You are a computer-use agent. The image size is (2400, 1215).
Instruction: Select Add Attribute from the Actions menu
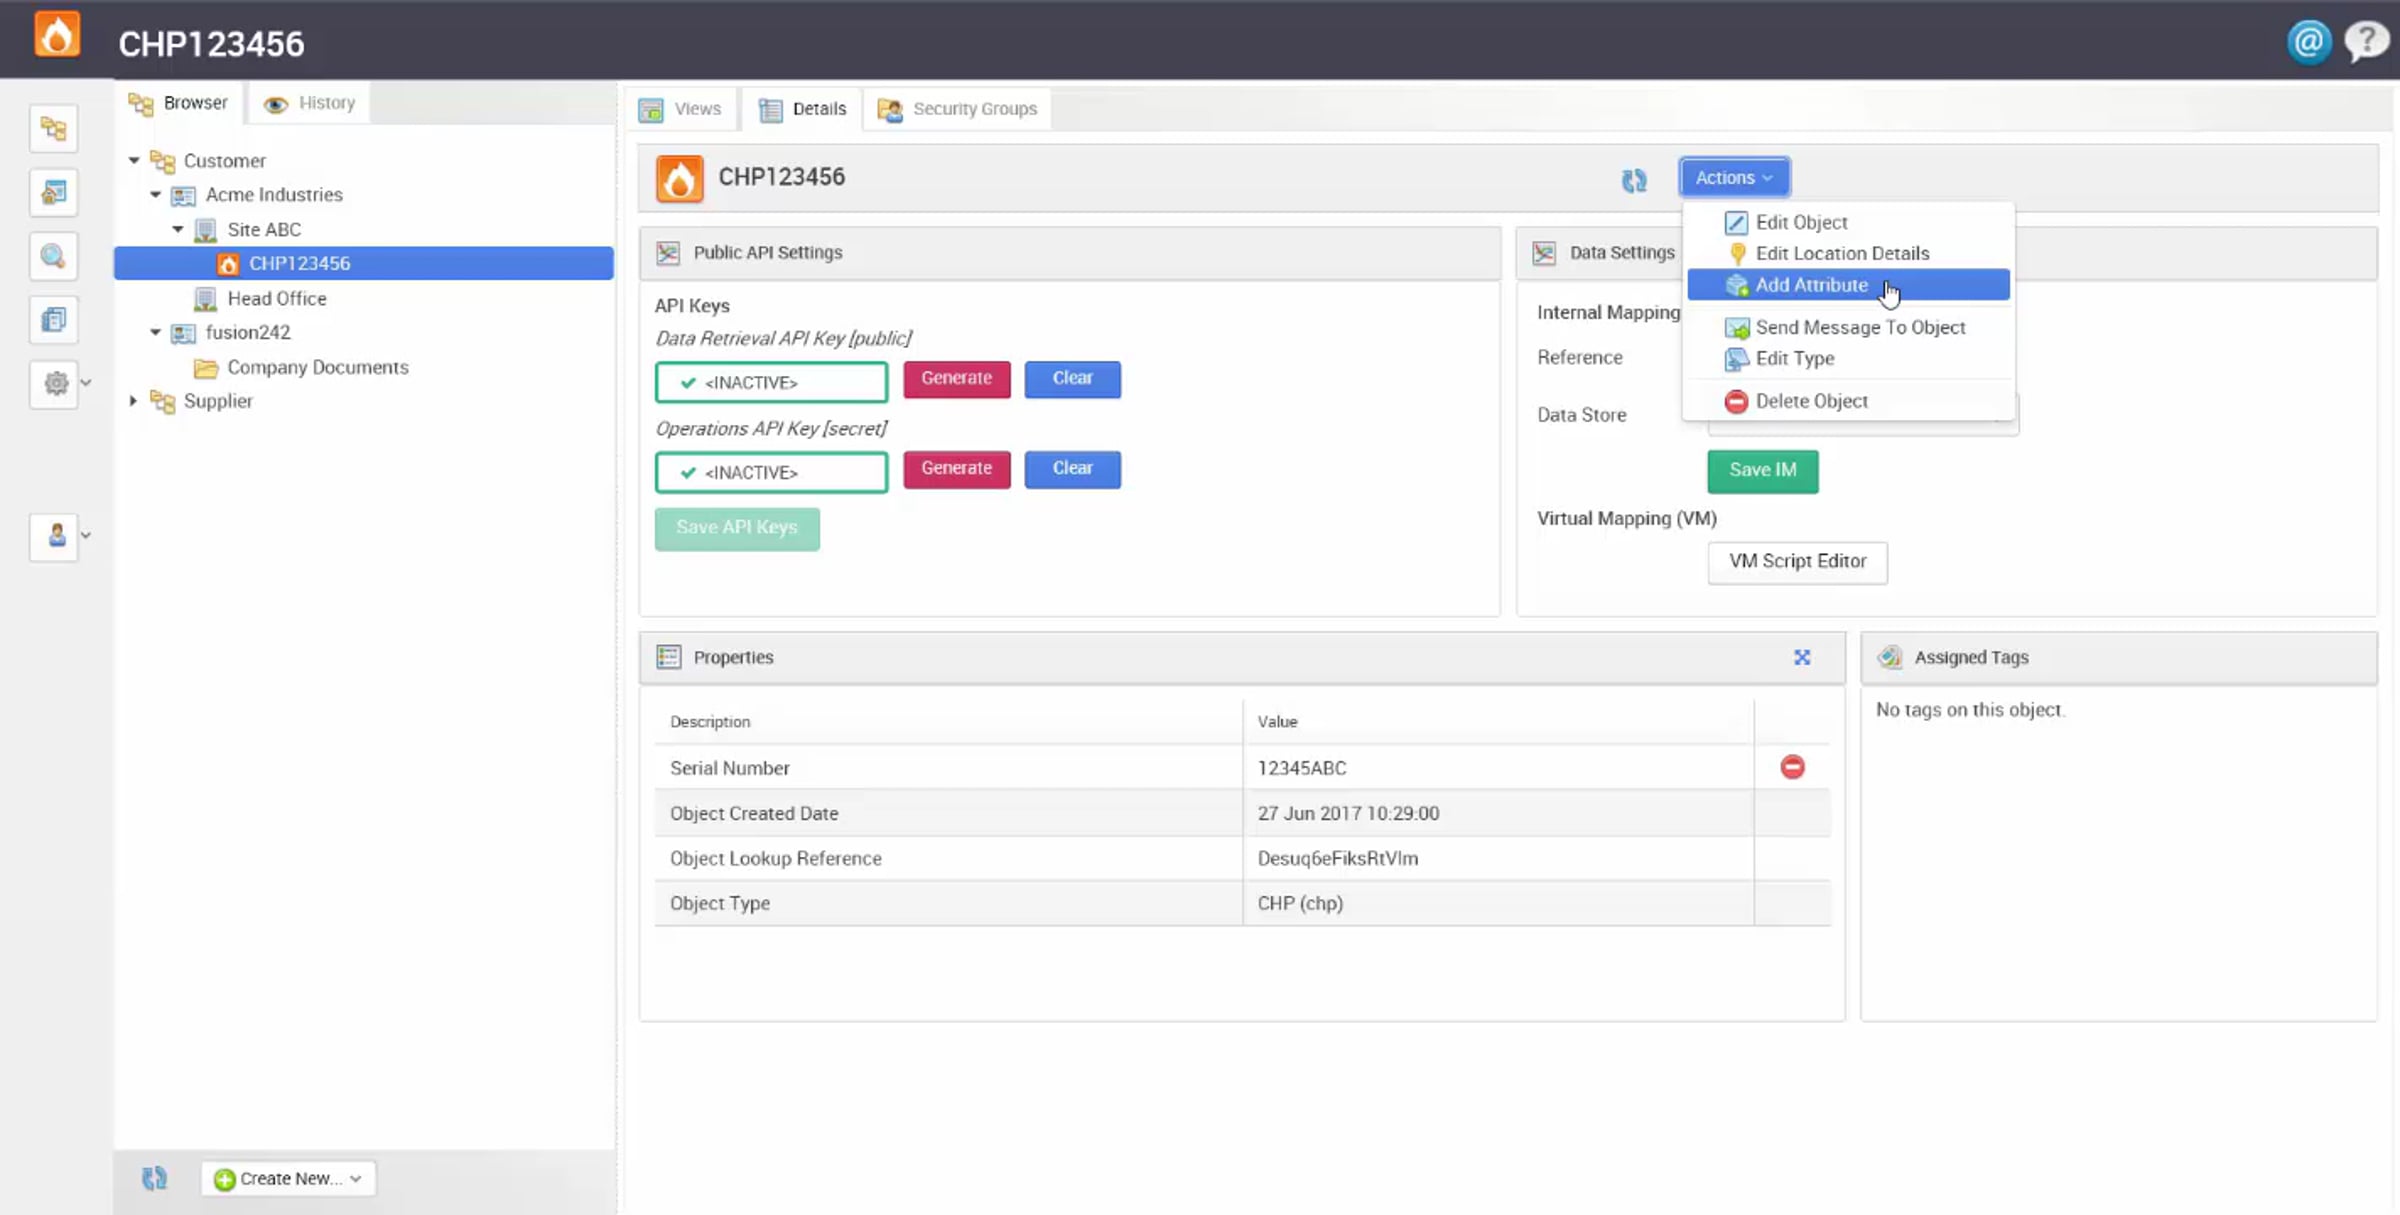(1811, 285)
